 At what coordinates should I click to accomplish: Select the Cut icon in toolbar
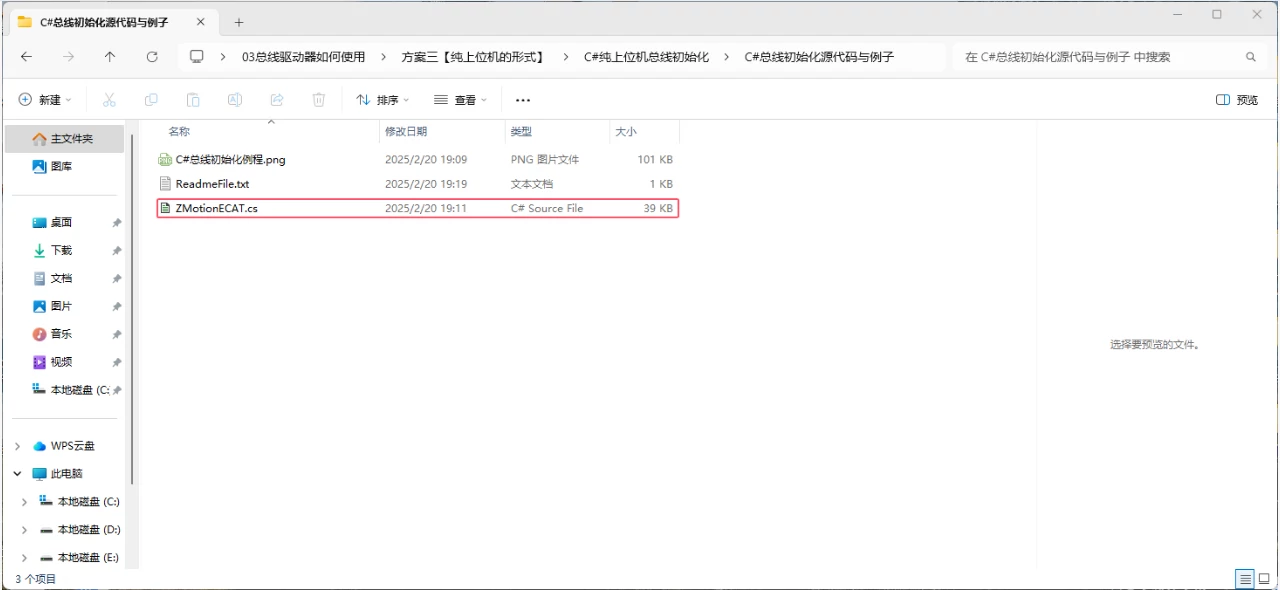[110, 99]
